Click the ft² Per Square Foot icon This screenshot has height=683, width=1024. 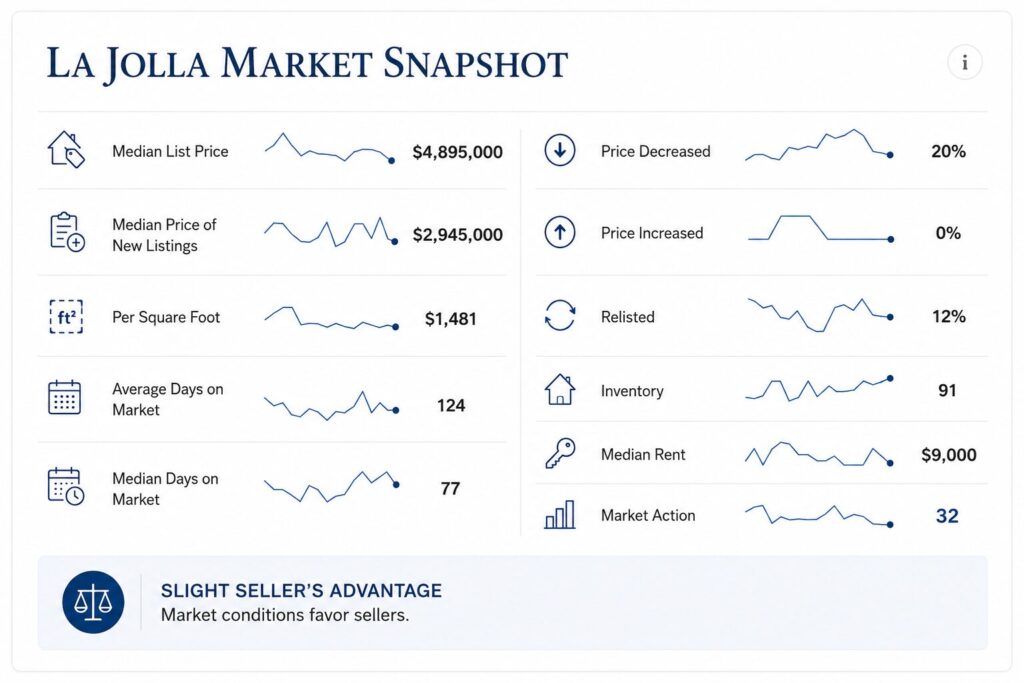(66, 317)
